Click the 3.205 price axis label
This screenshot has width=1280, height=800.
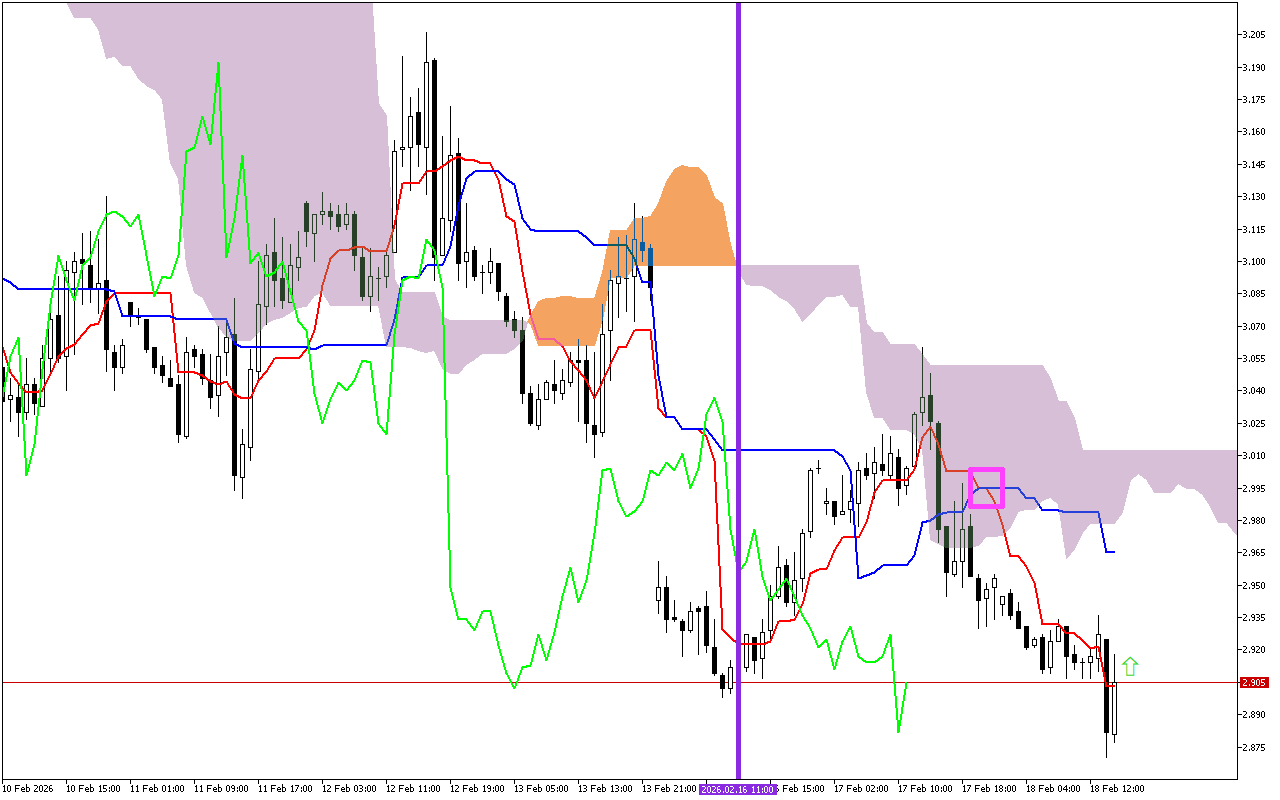pos(1254,35)
